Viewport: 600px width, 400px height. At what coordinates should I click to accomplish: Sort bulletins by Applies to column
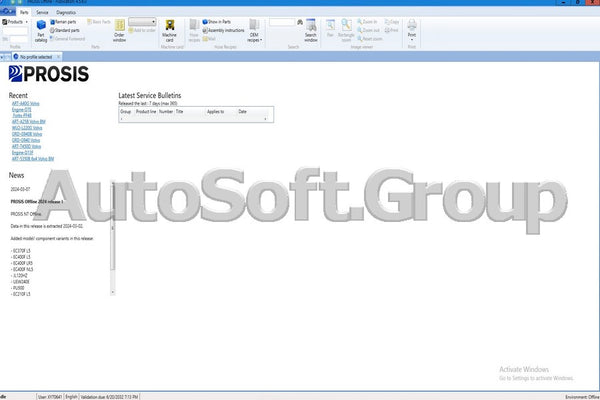click(215, 111)
